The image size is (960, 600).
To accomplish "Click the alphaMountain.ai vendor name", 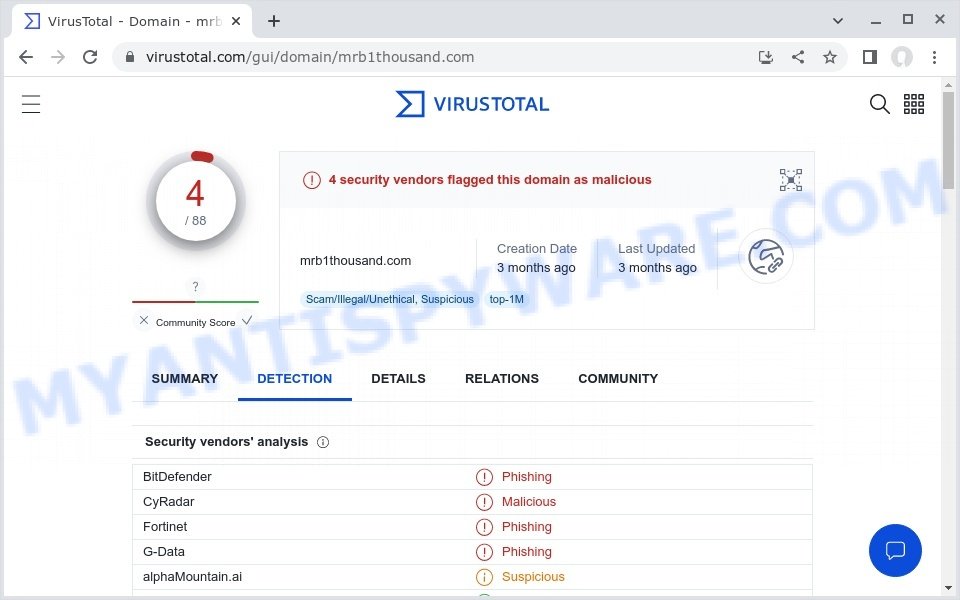I will coord(192,577).
